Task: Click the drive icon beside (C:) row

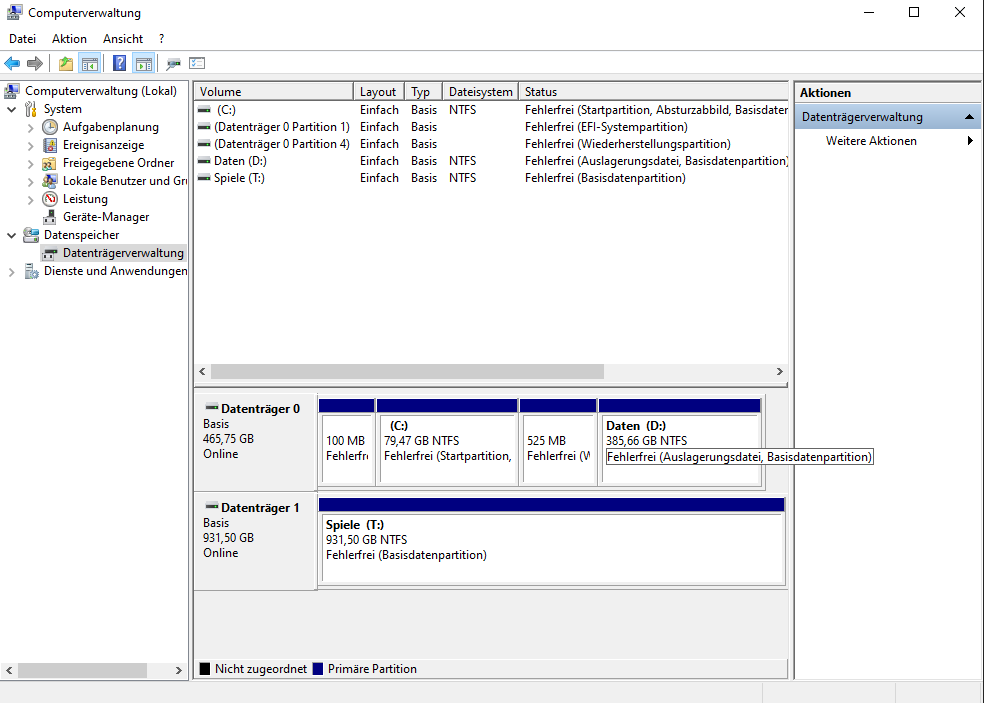Action: click(x=204, y=110)
